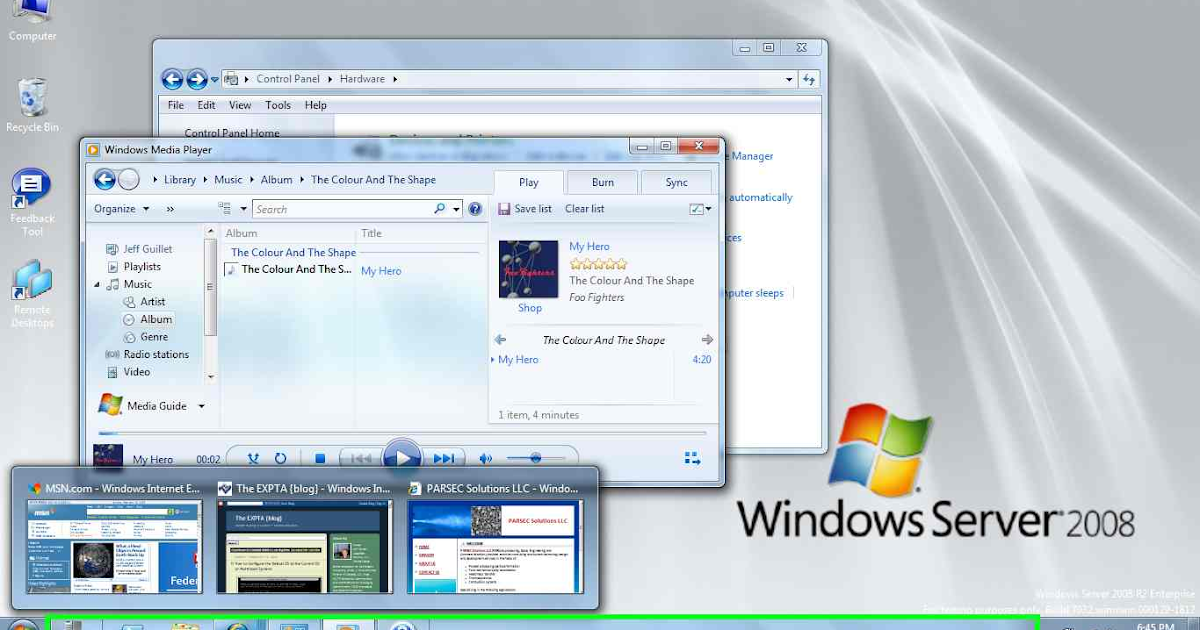Open Control Panel Home link
Screen dimensions: 1200x630
pyautogui.click(x=232, y=133)
